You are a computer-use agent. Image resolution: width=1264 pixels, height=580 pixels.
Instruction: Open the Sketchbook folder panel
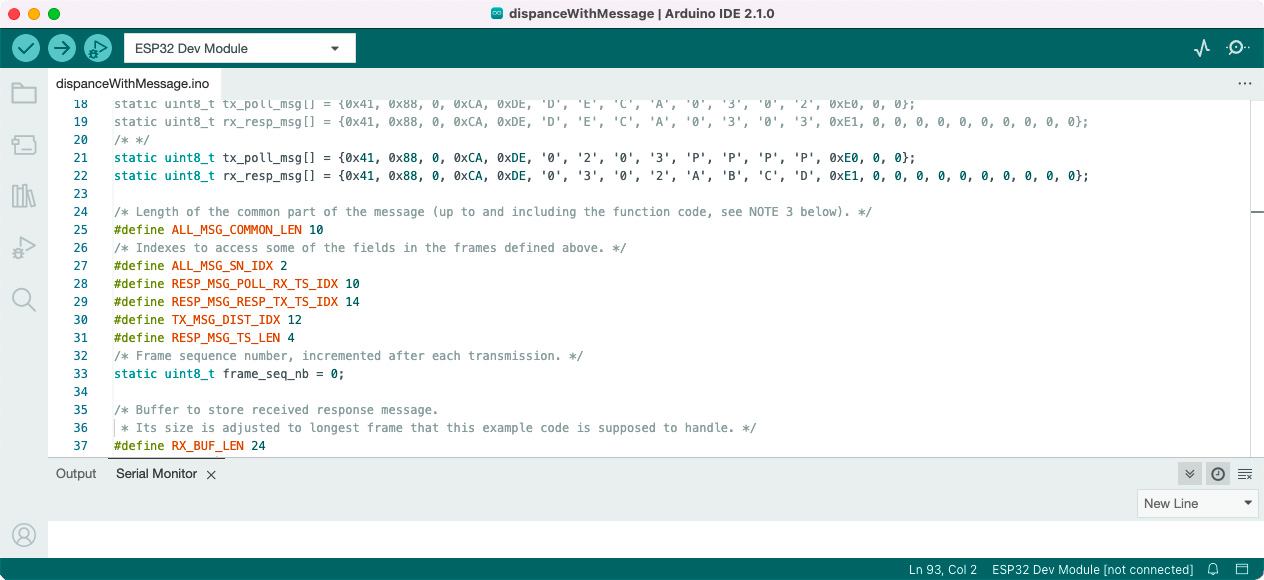pyautogui.click(x=24, y=94)
